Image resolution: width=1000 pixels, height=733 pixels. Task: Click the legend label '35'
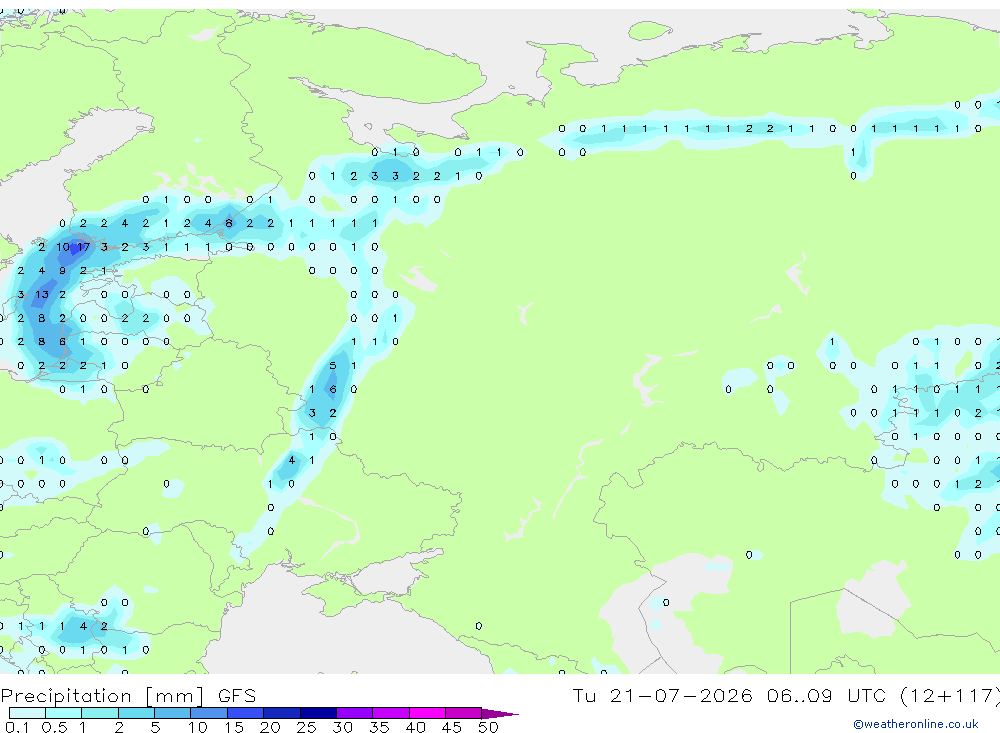tap(379, 727)
